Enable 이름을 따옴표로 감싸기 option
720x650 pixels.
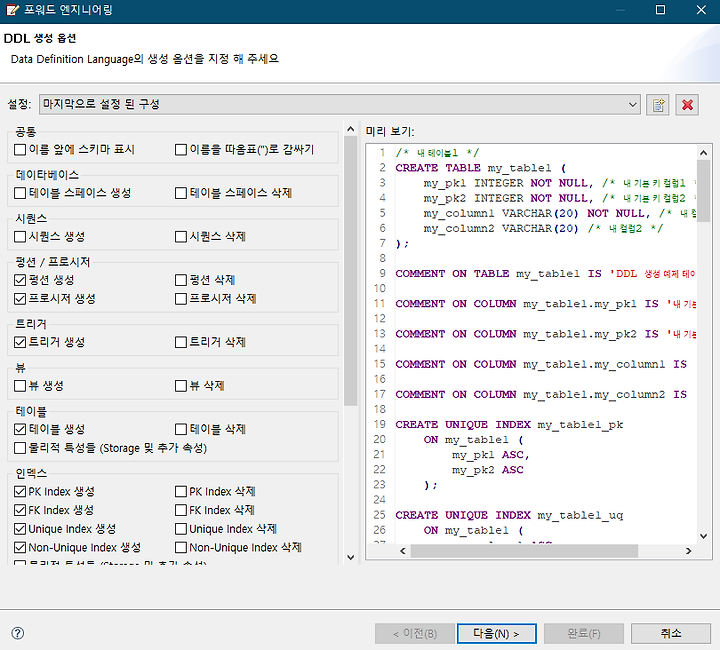(x=181, y=150)
